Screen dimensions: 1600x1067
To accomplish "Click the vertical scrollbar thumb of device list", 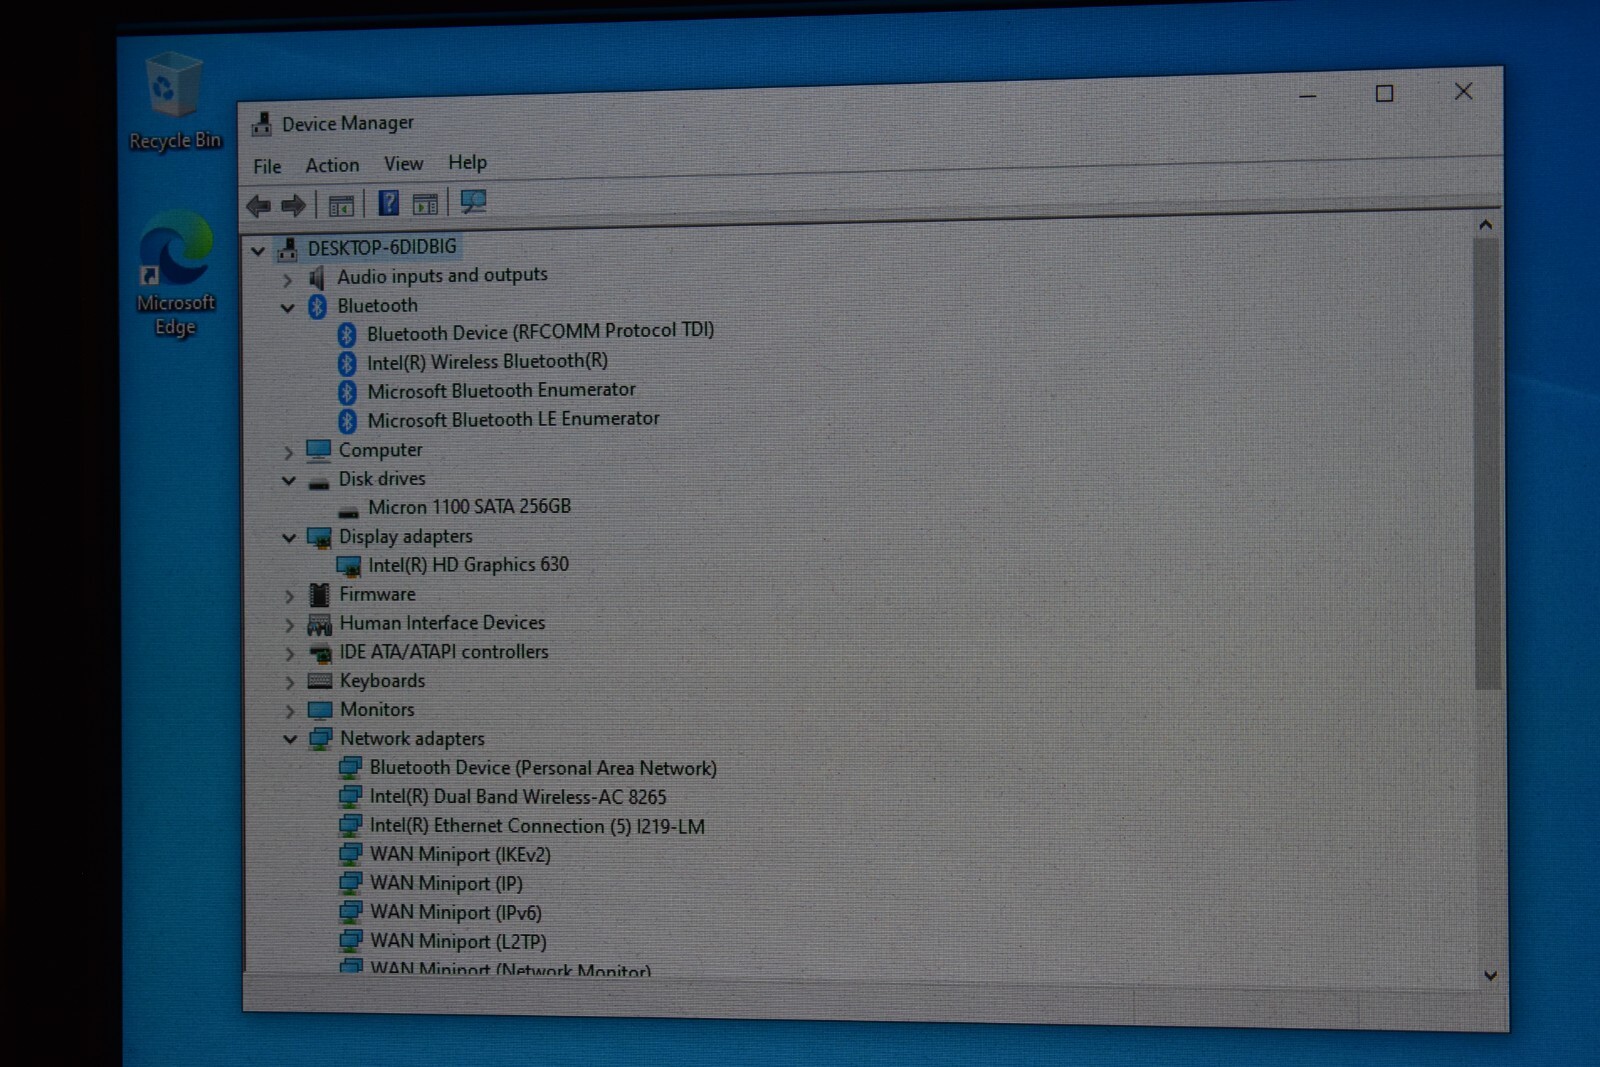I will coord(1487,463).
